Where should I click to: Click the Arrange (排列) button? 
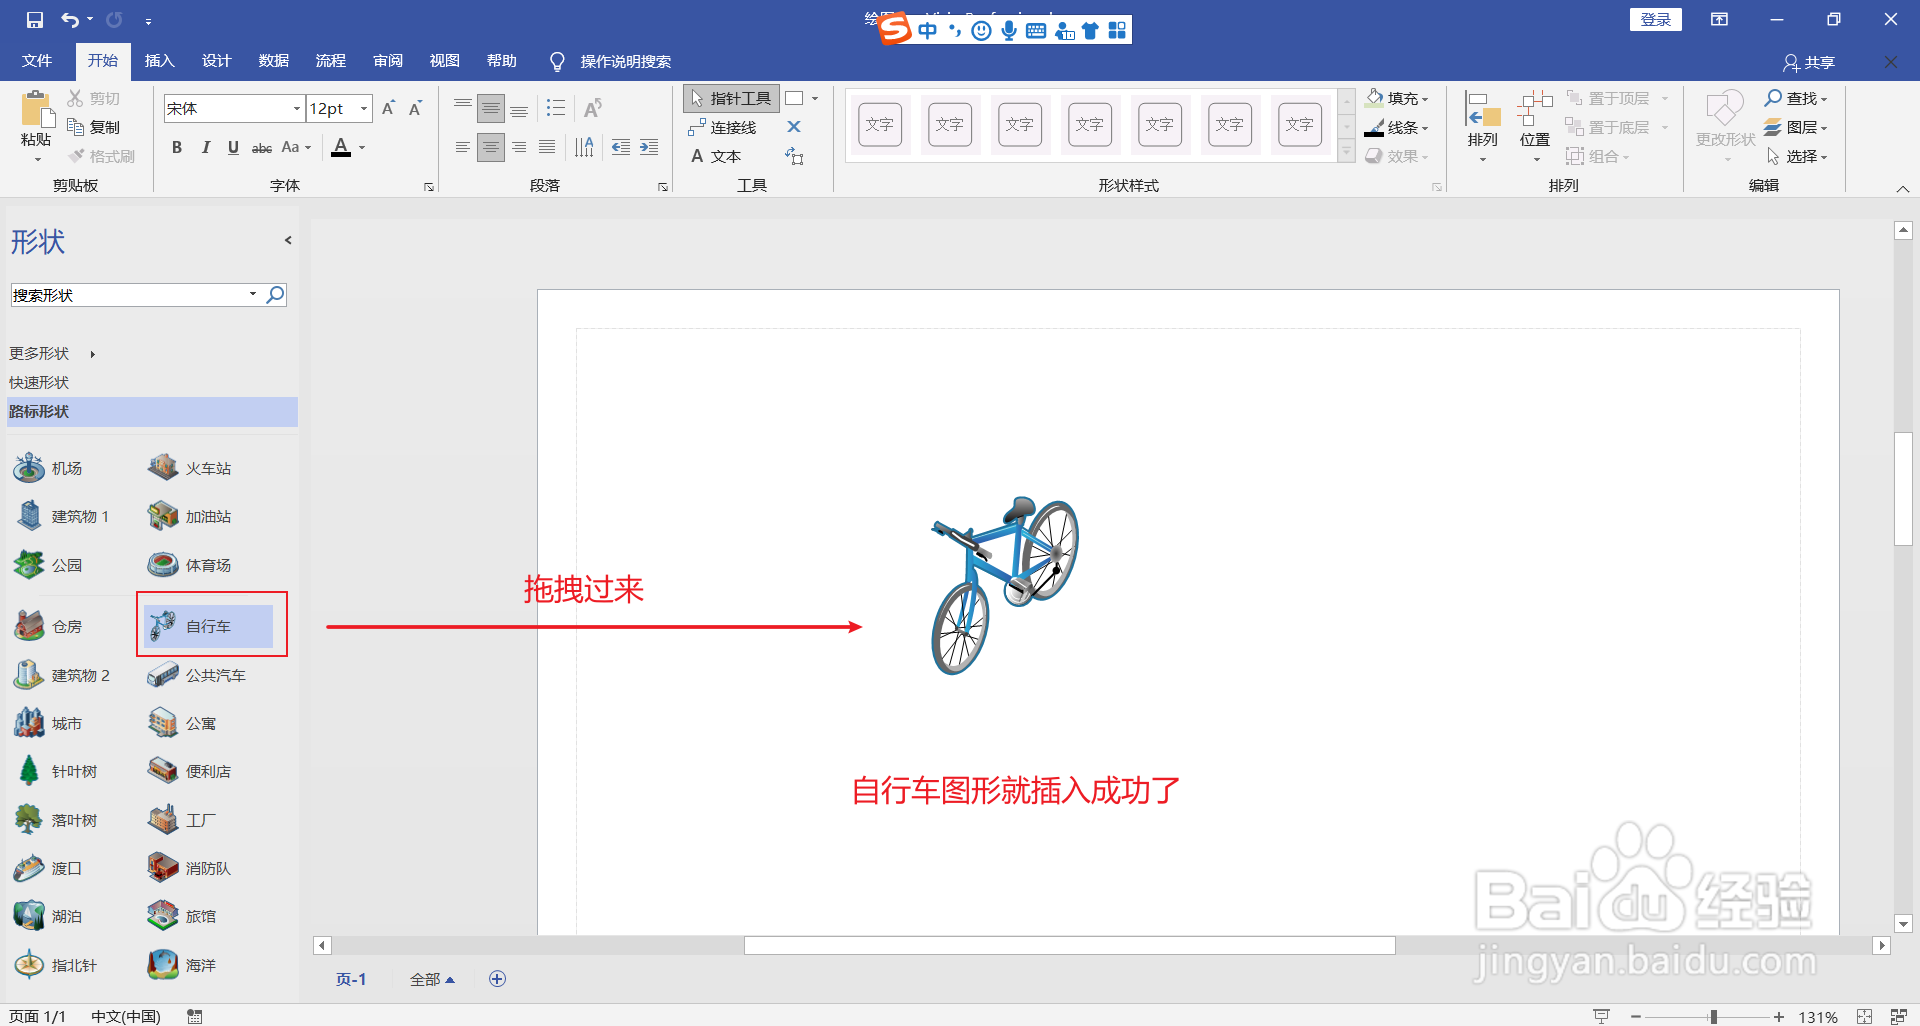click(x=1483, y=125)
